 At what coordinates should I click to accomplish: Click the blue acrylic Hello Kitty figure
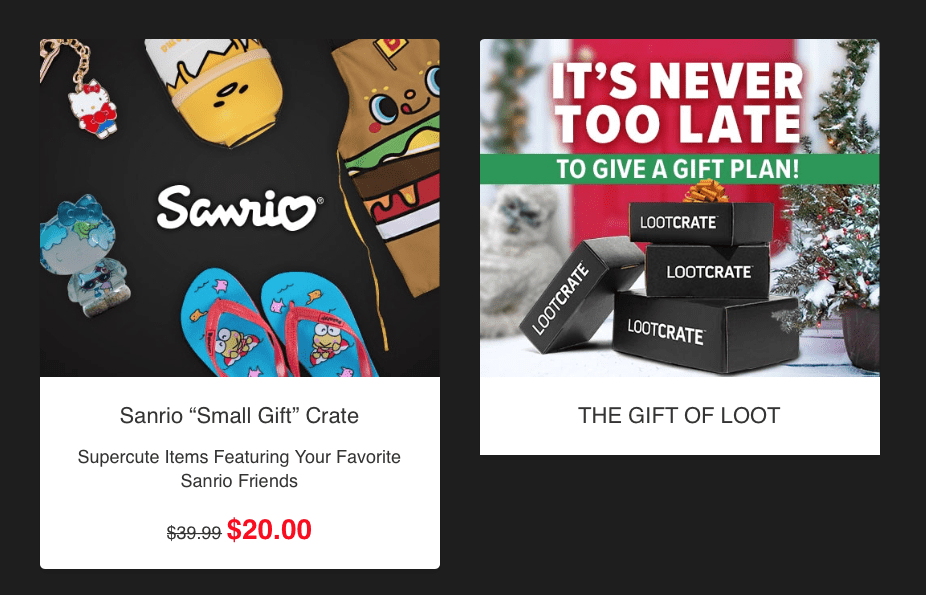point(84,255)
